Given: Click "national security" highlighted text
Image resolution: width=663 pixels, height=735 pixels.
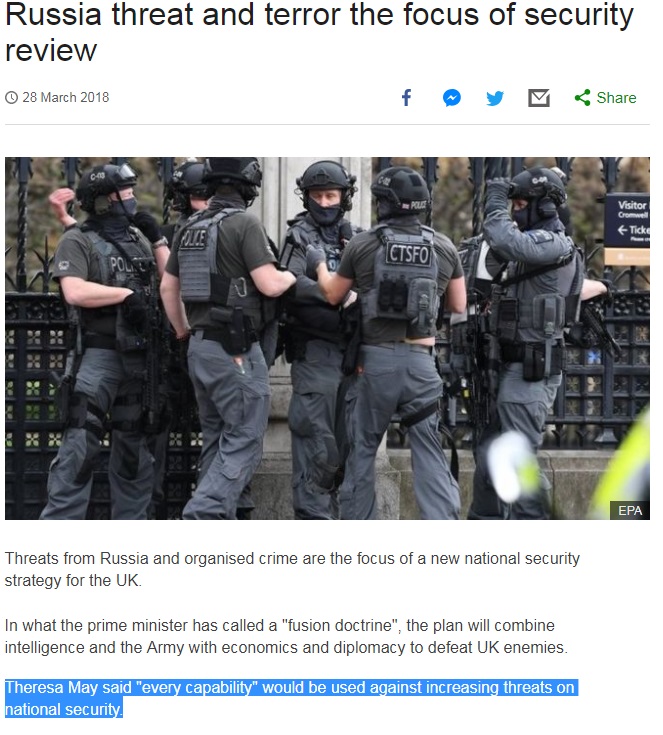Looking at the screenshot, I should 63,709.
